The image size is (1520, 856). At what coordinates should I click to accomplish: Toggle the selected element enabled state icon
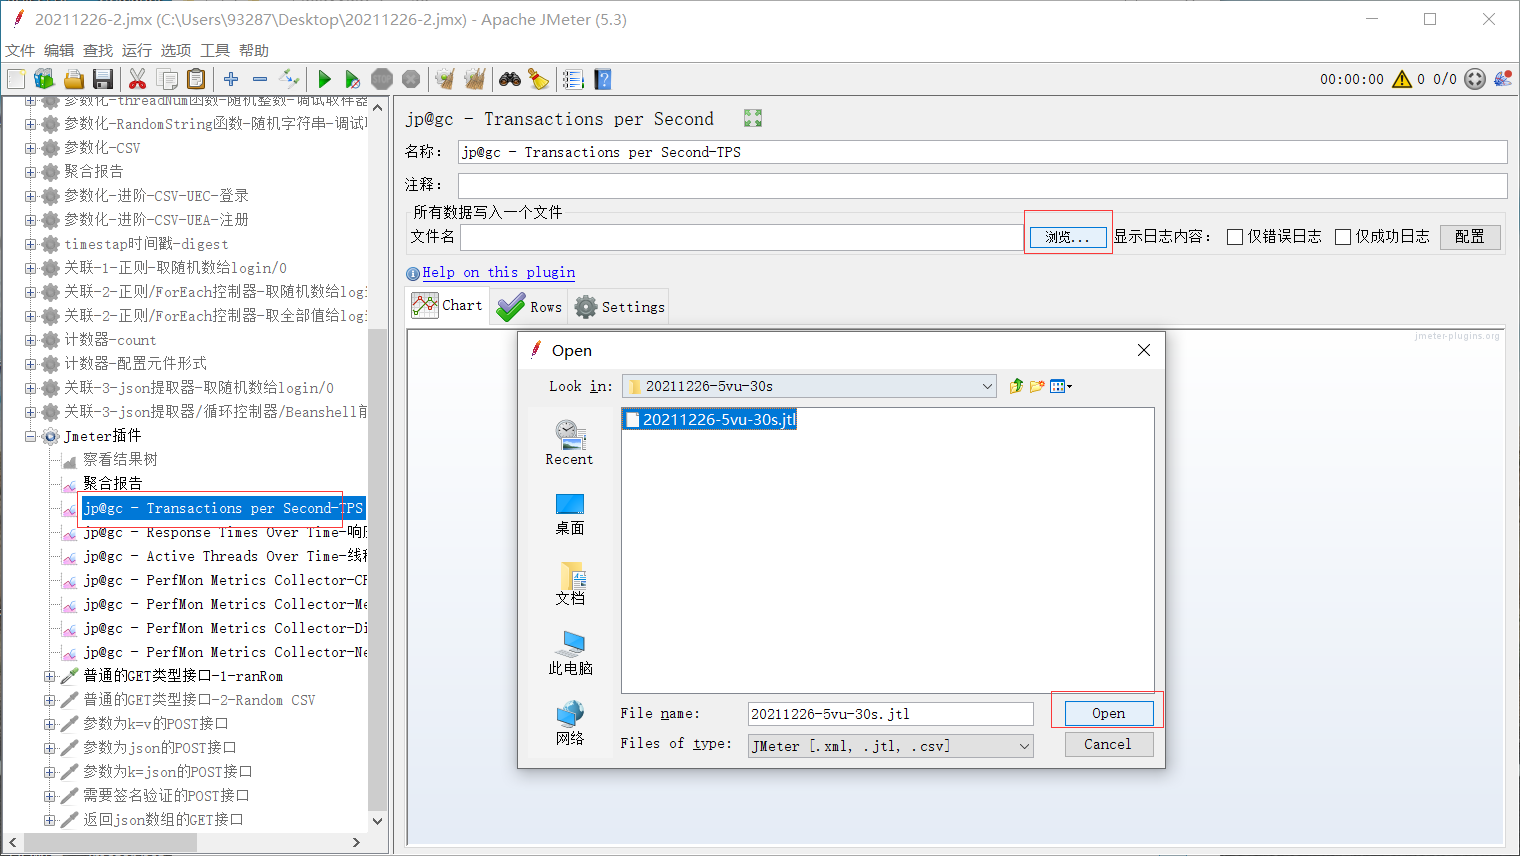[x=289, y=79]
